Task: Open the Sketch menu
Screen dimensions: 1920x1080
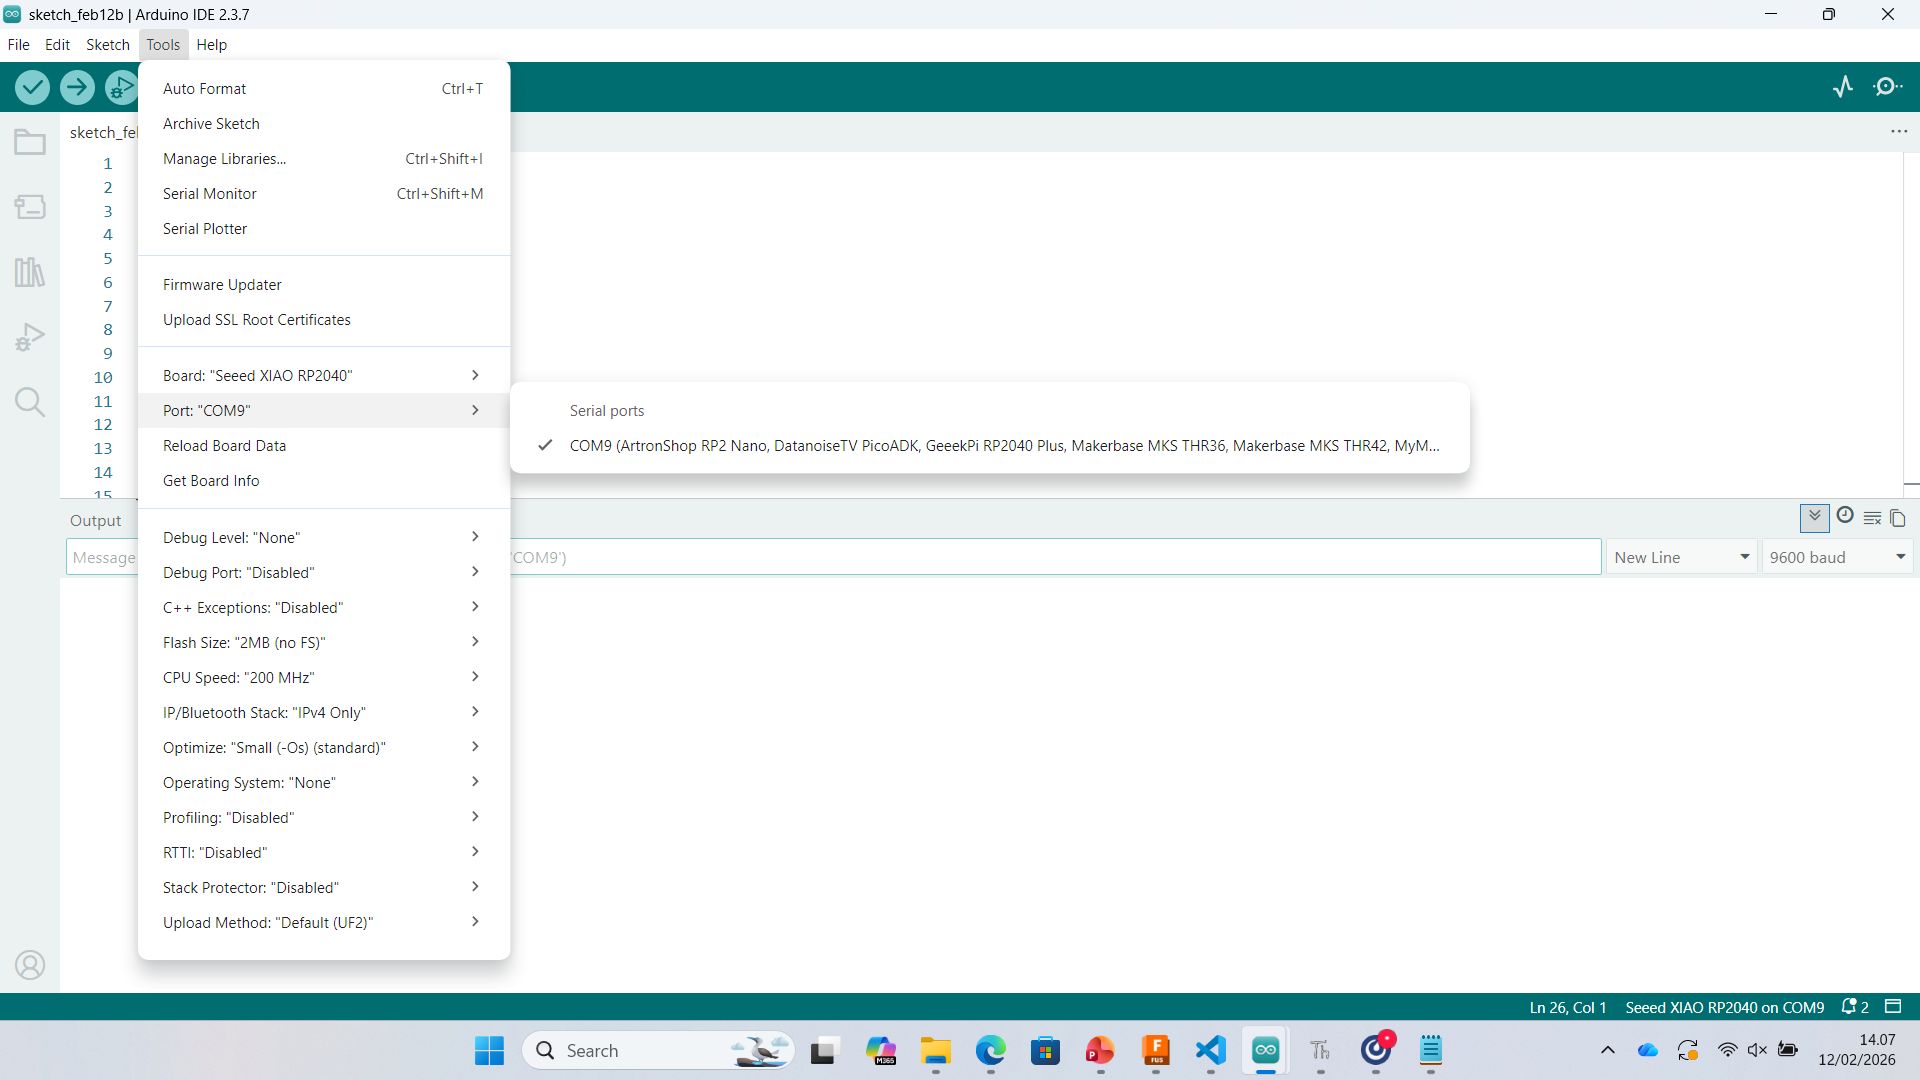Action: [107, 45]
